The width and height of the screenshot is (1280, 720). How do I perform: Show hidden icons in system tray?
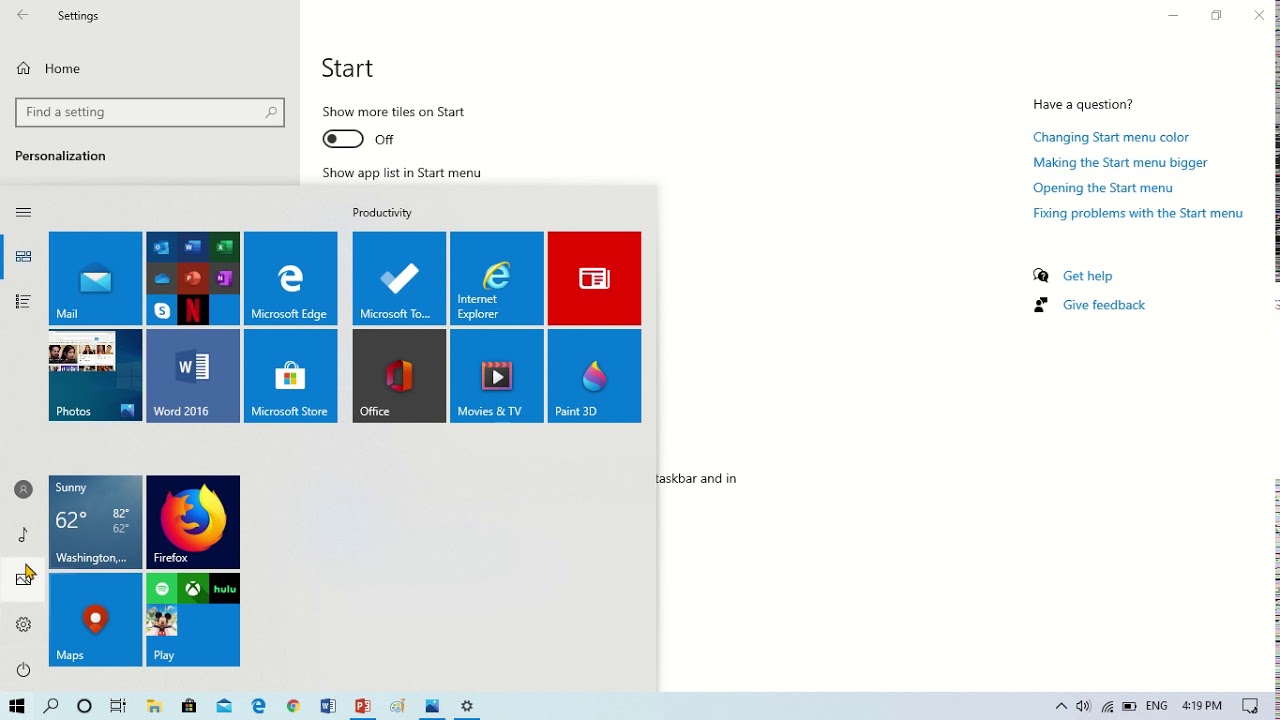[x=1061, y=706]
